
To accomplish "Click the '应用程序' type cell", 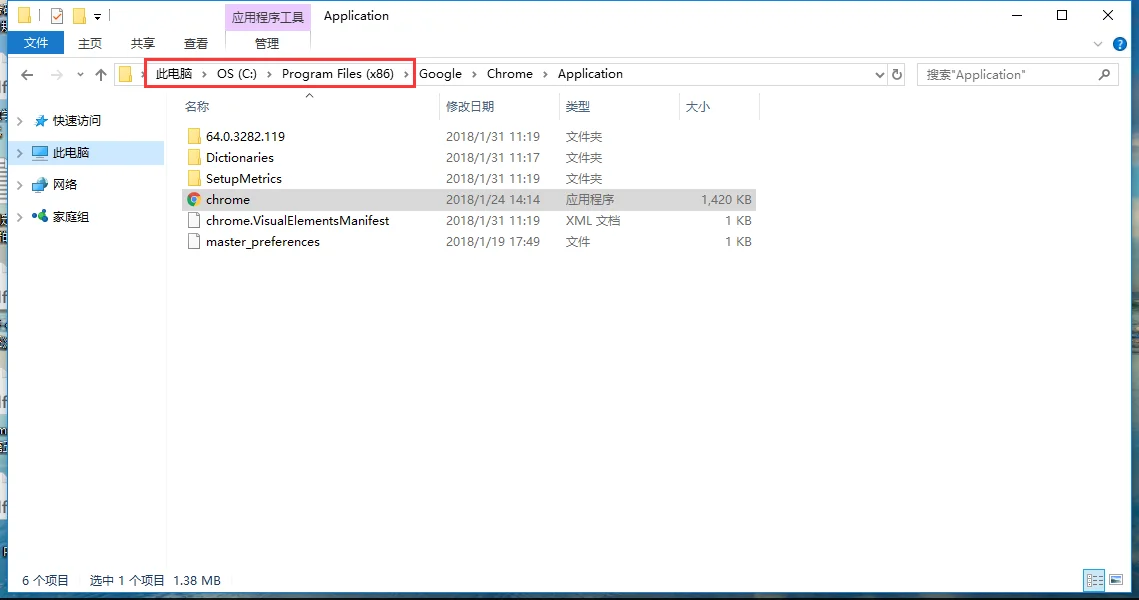I will [590, 199].
